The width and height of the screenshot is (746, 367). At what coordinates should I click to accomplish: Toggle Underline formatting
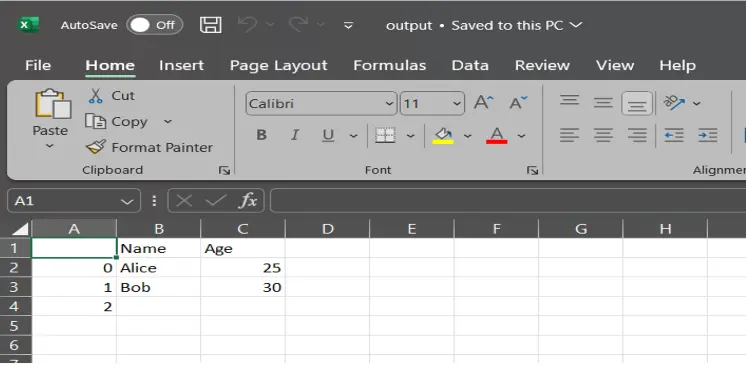(x=328, y=136)
